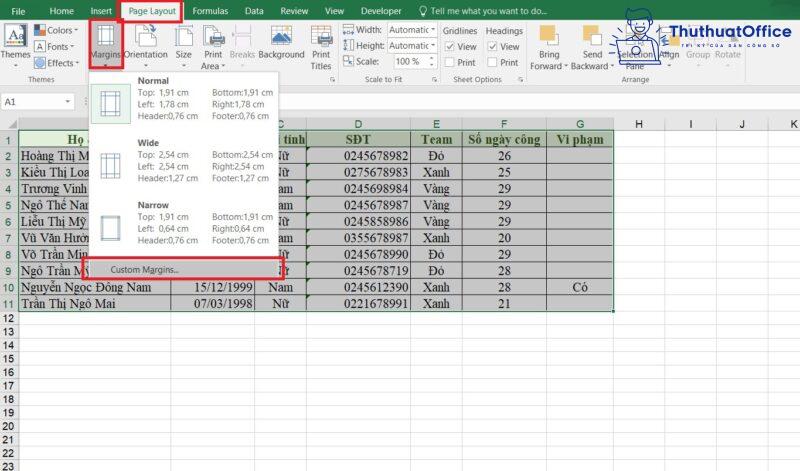Image resolution: width=800 pixels, height=471 pixels.
Task: Open the theme Fonts dropdown
Action: coord(54,46)
